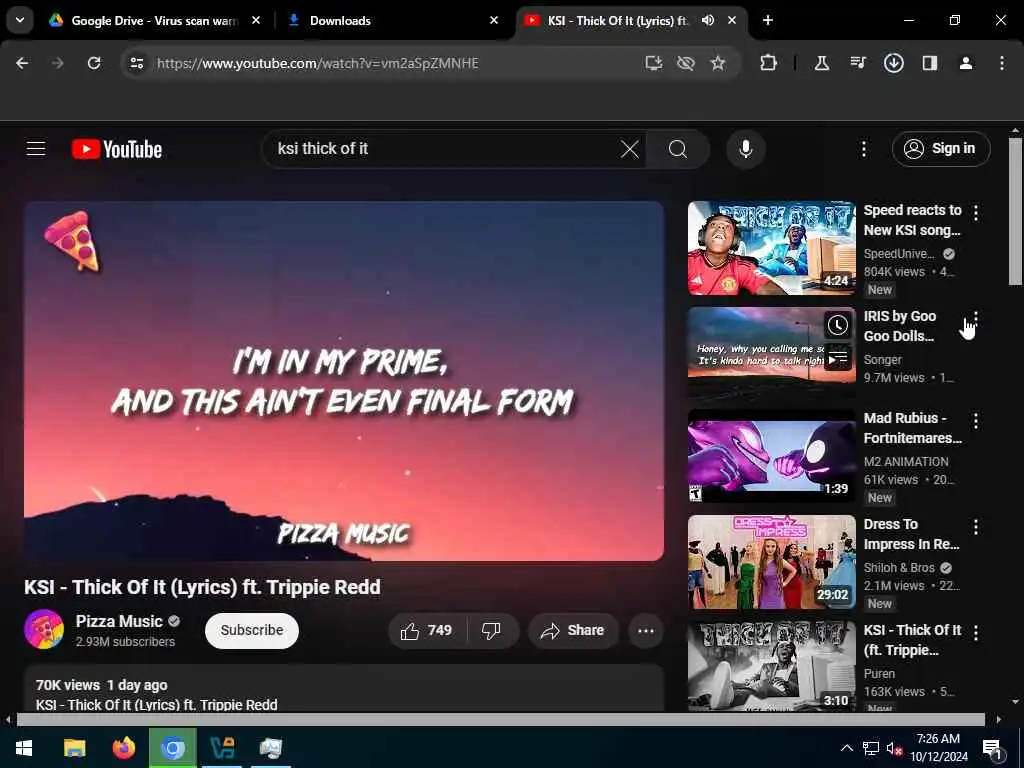Open network icon in system tray
This screenshot has width=1024, height=768.
(x=871, y=748)
